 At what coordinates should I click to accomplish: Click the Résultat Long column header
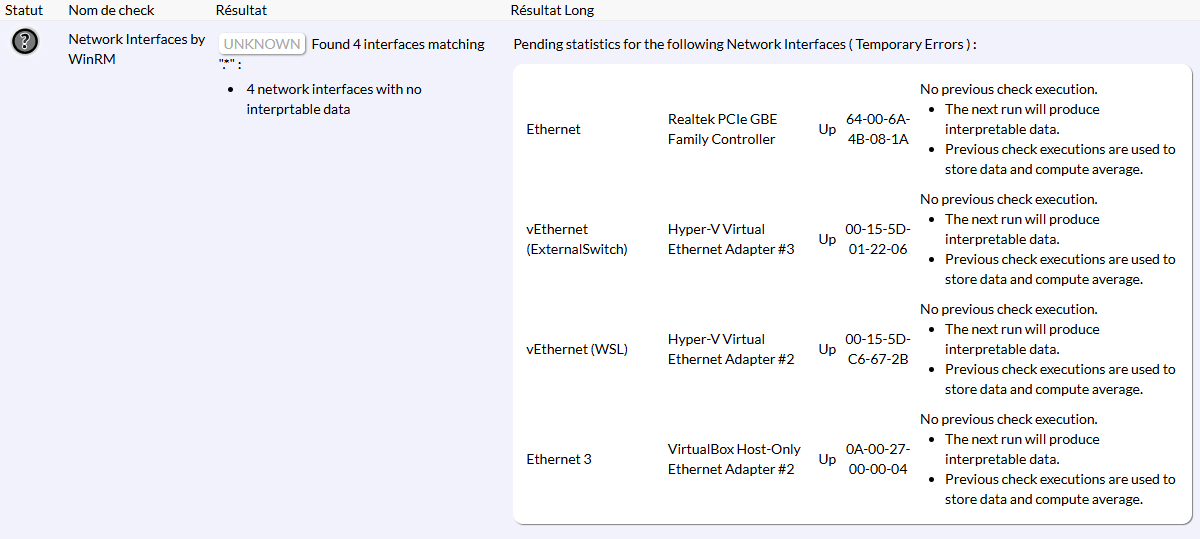[x=552, y=10]
